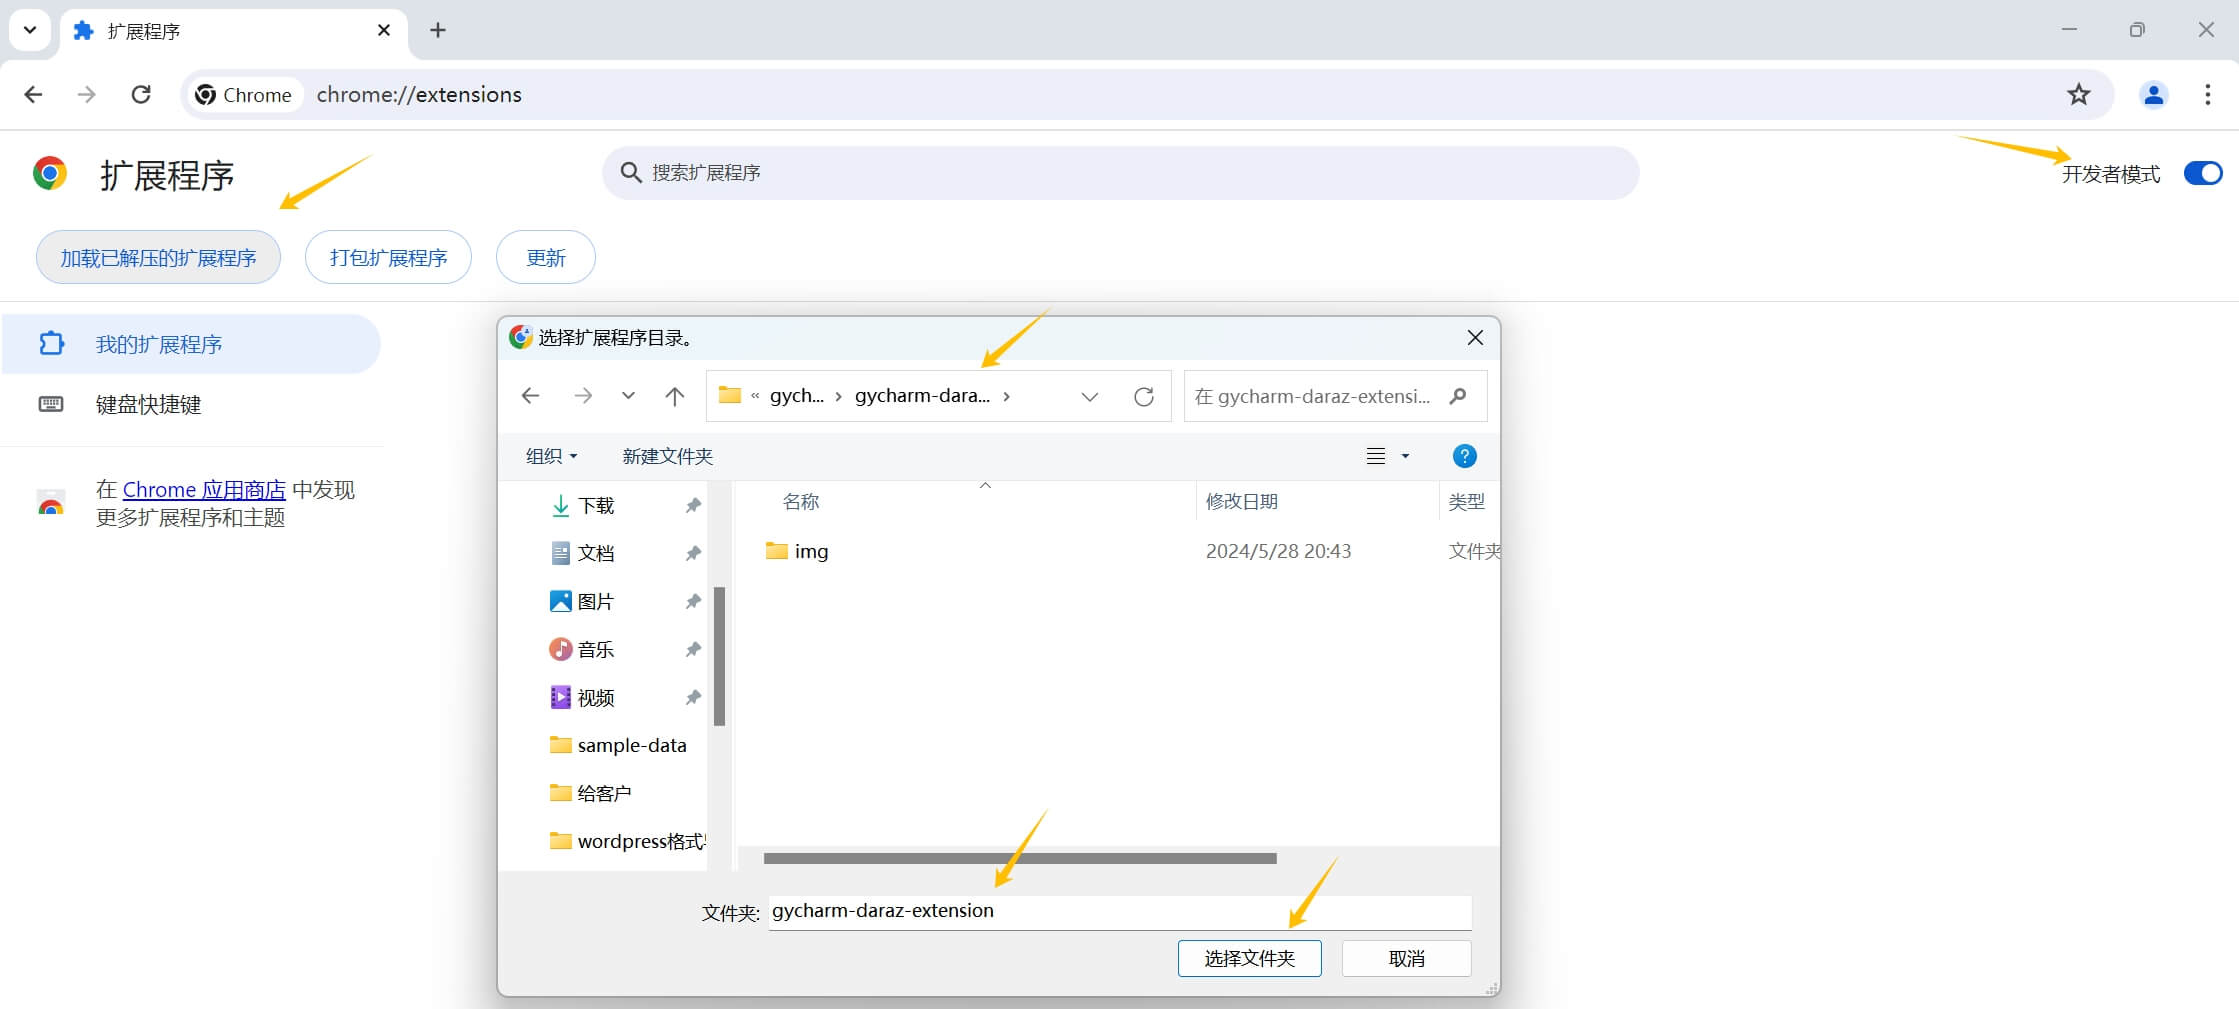Image resolution: width=2239 pixels, height=1009 pixels.
Task: Sort by the Type column header
Action: (x=1469, y=501)
